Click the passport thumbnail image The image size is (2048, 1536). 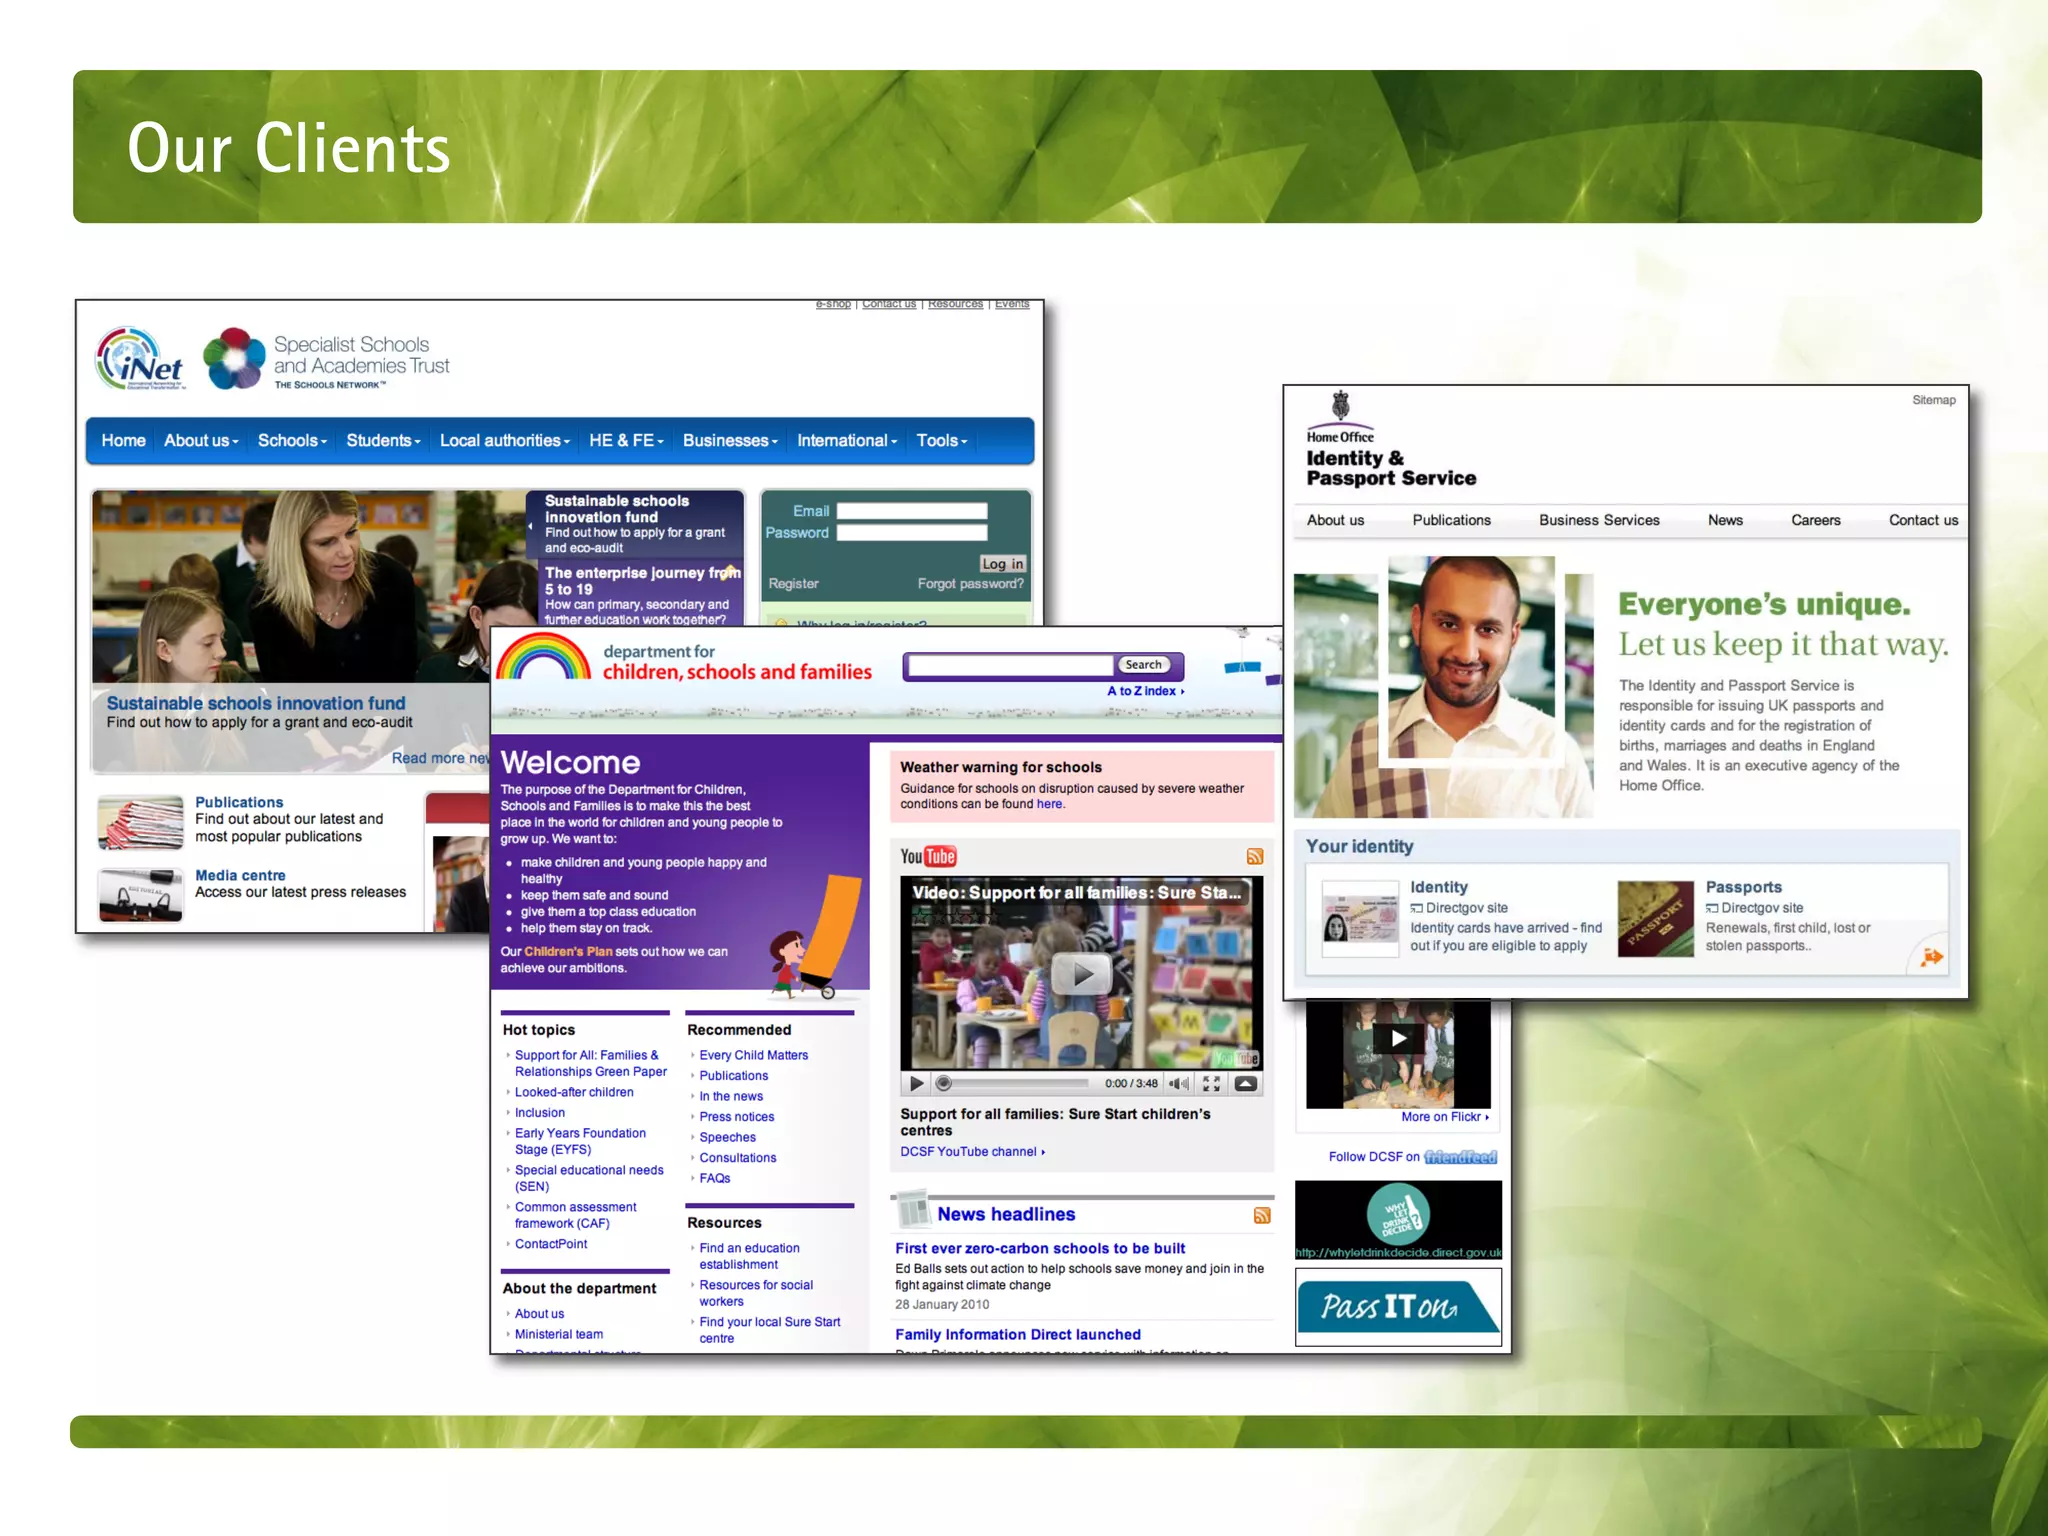coord(1655,919)
